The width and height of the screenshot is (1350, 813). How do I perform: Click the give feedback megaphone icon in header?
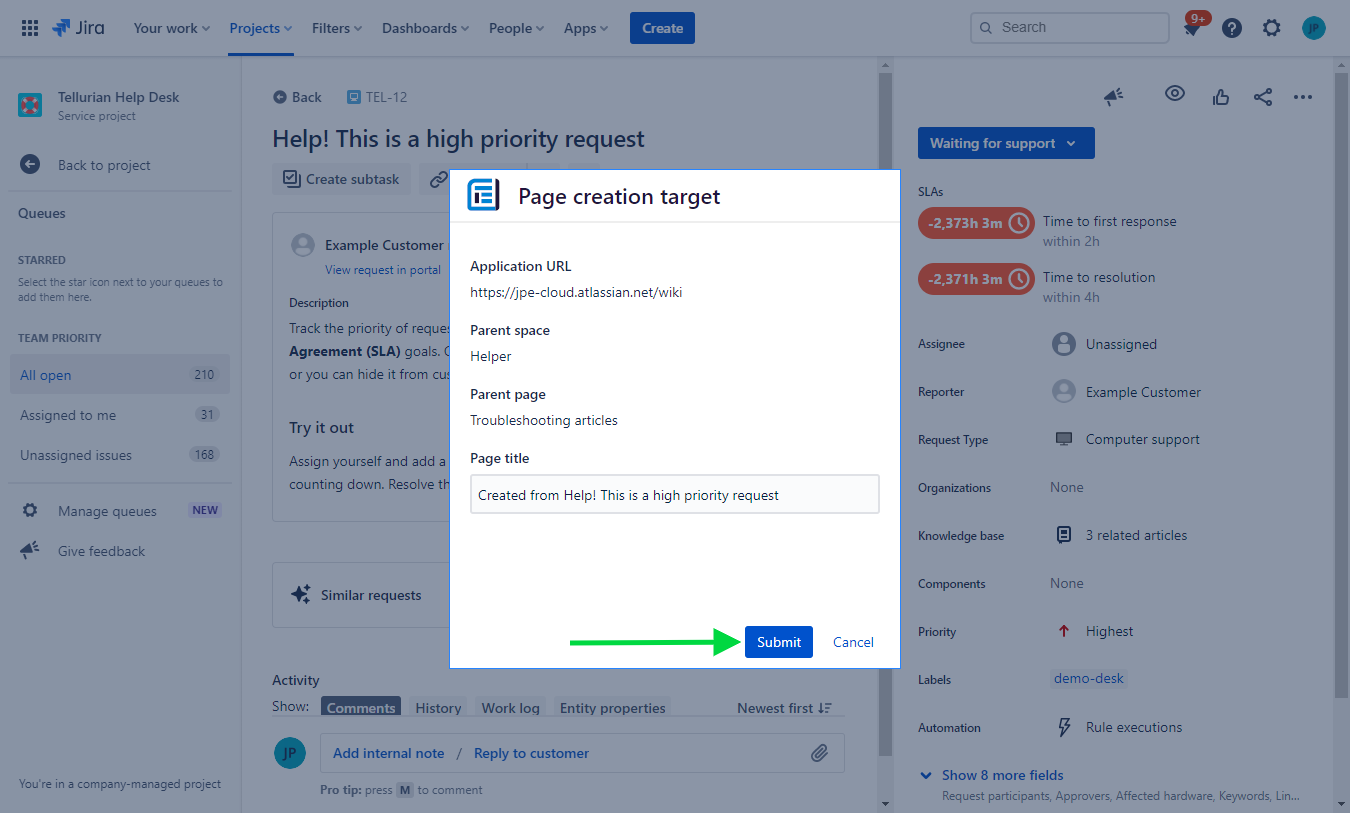[x=1113, y=96]
